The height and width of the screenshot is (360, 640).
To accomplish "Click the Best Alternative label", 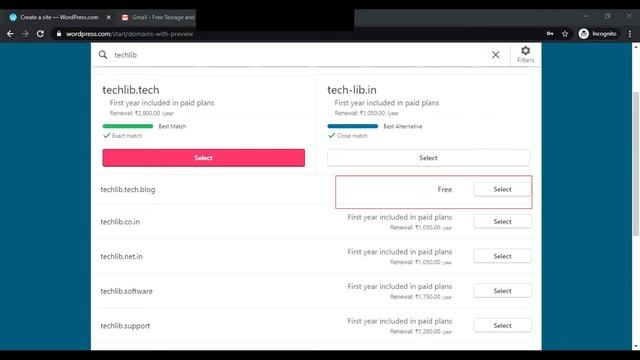I will tap(403, 127).
